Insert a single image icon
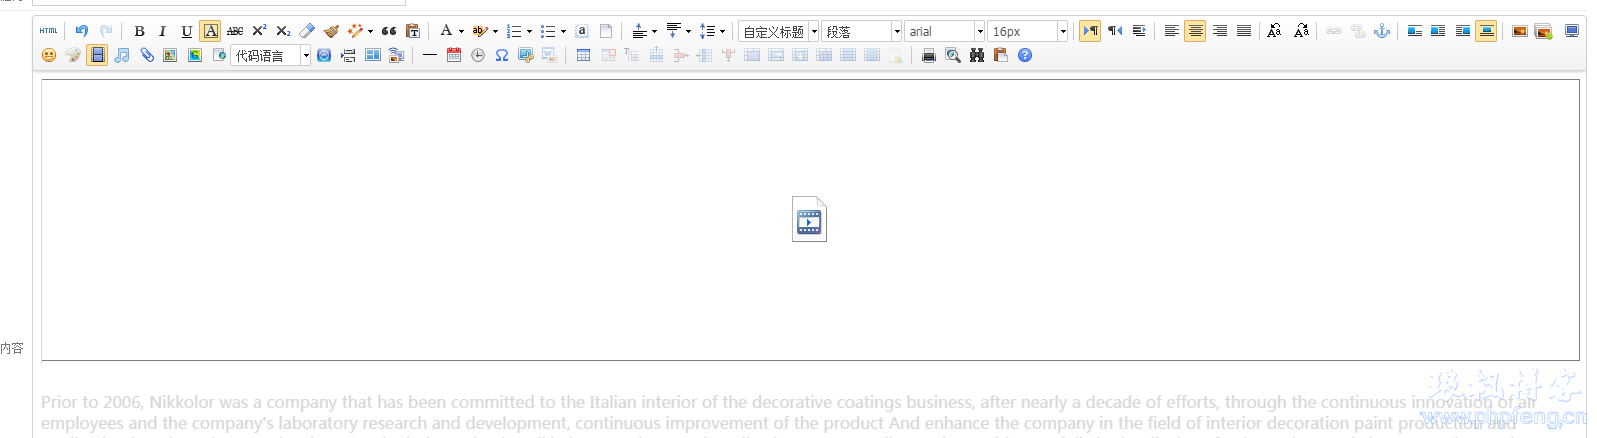 coord(1520,31)
